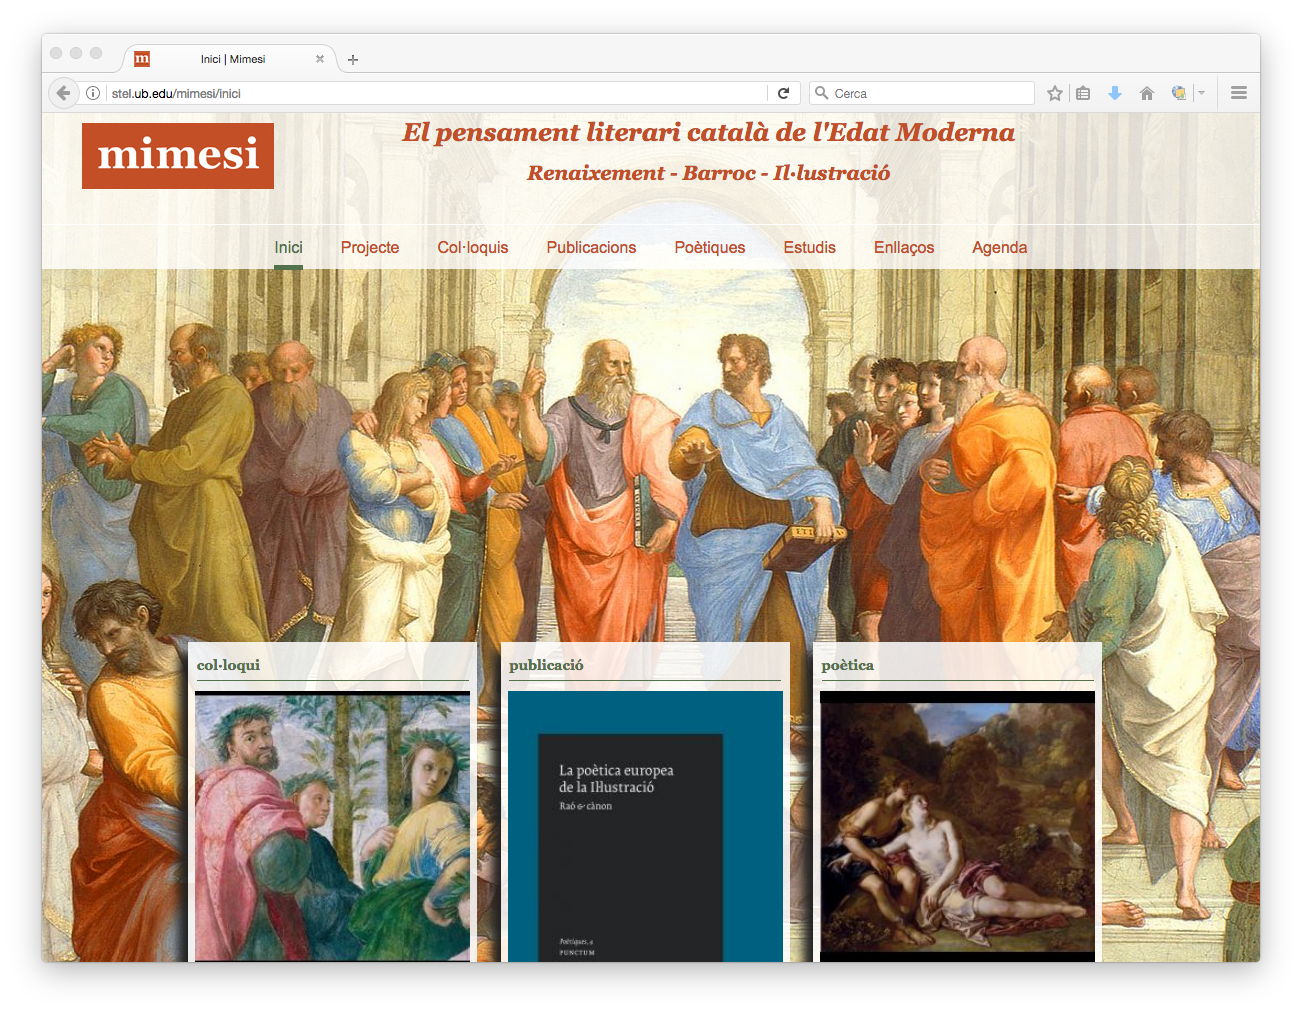The width and height of the screenshot is (1302, 1012).
Task: Click the browser back arrow button
Action: point(63,93)
